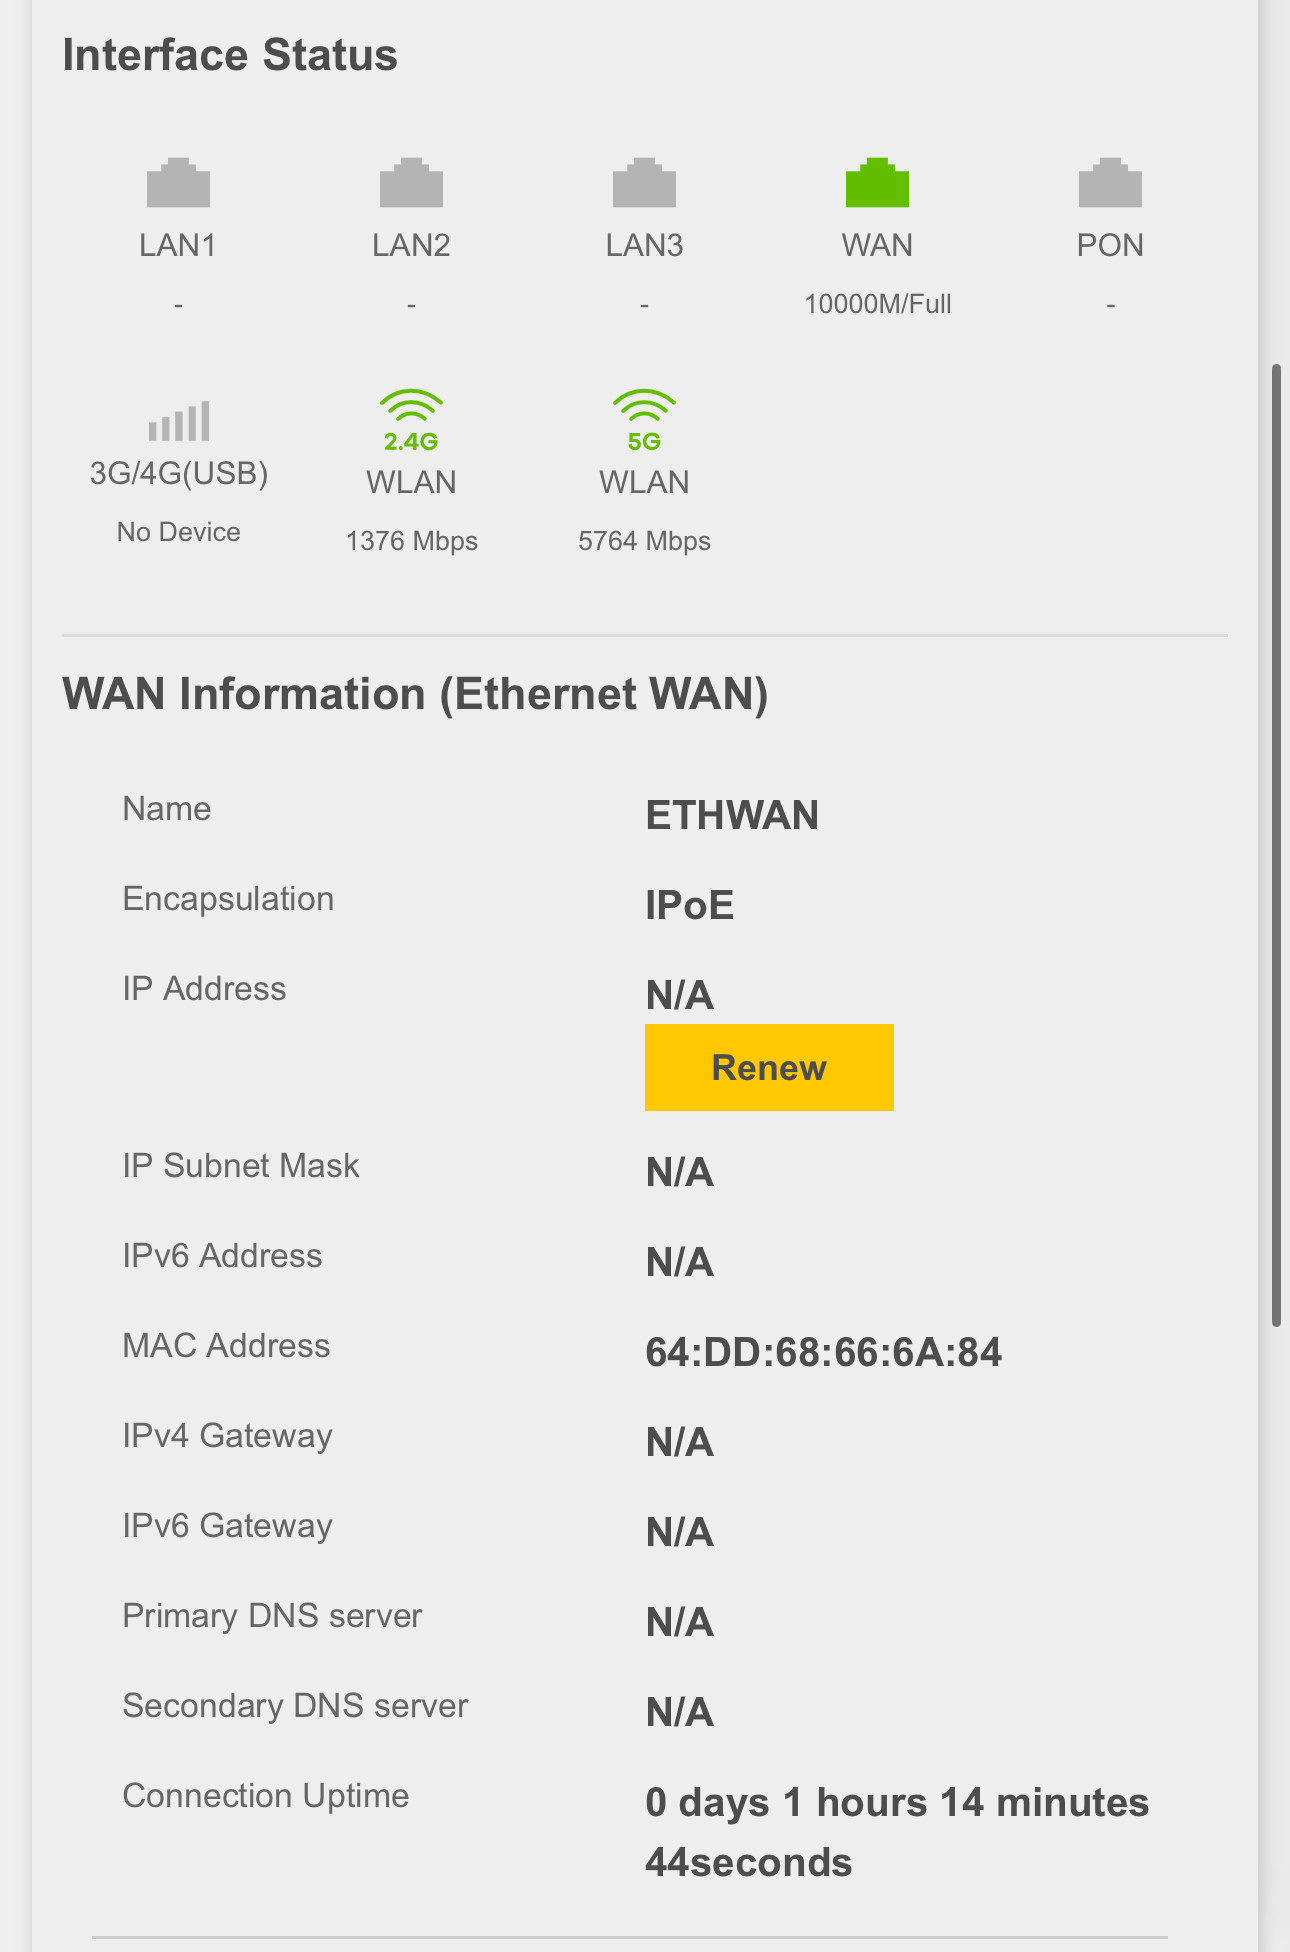Click the 1376 Mbps WLAN speed text
Image resolution: width=1290 pixels, height=1952 pixels.
click(411, 541)
